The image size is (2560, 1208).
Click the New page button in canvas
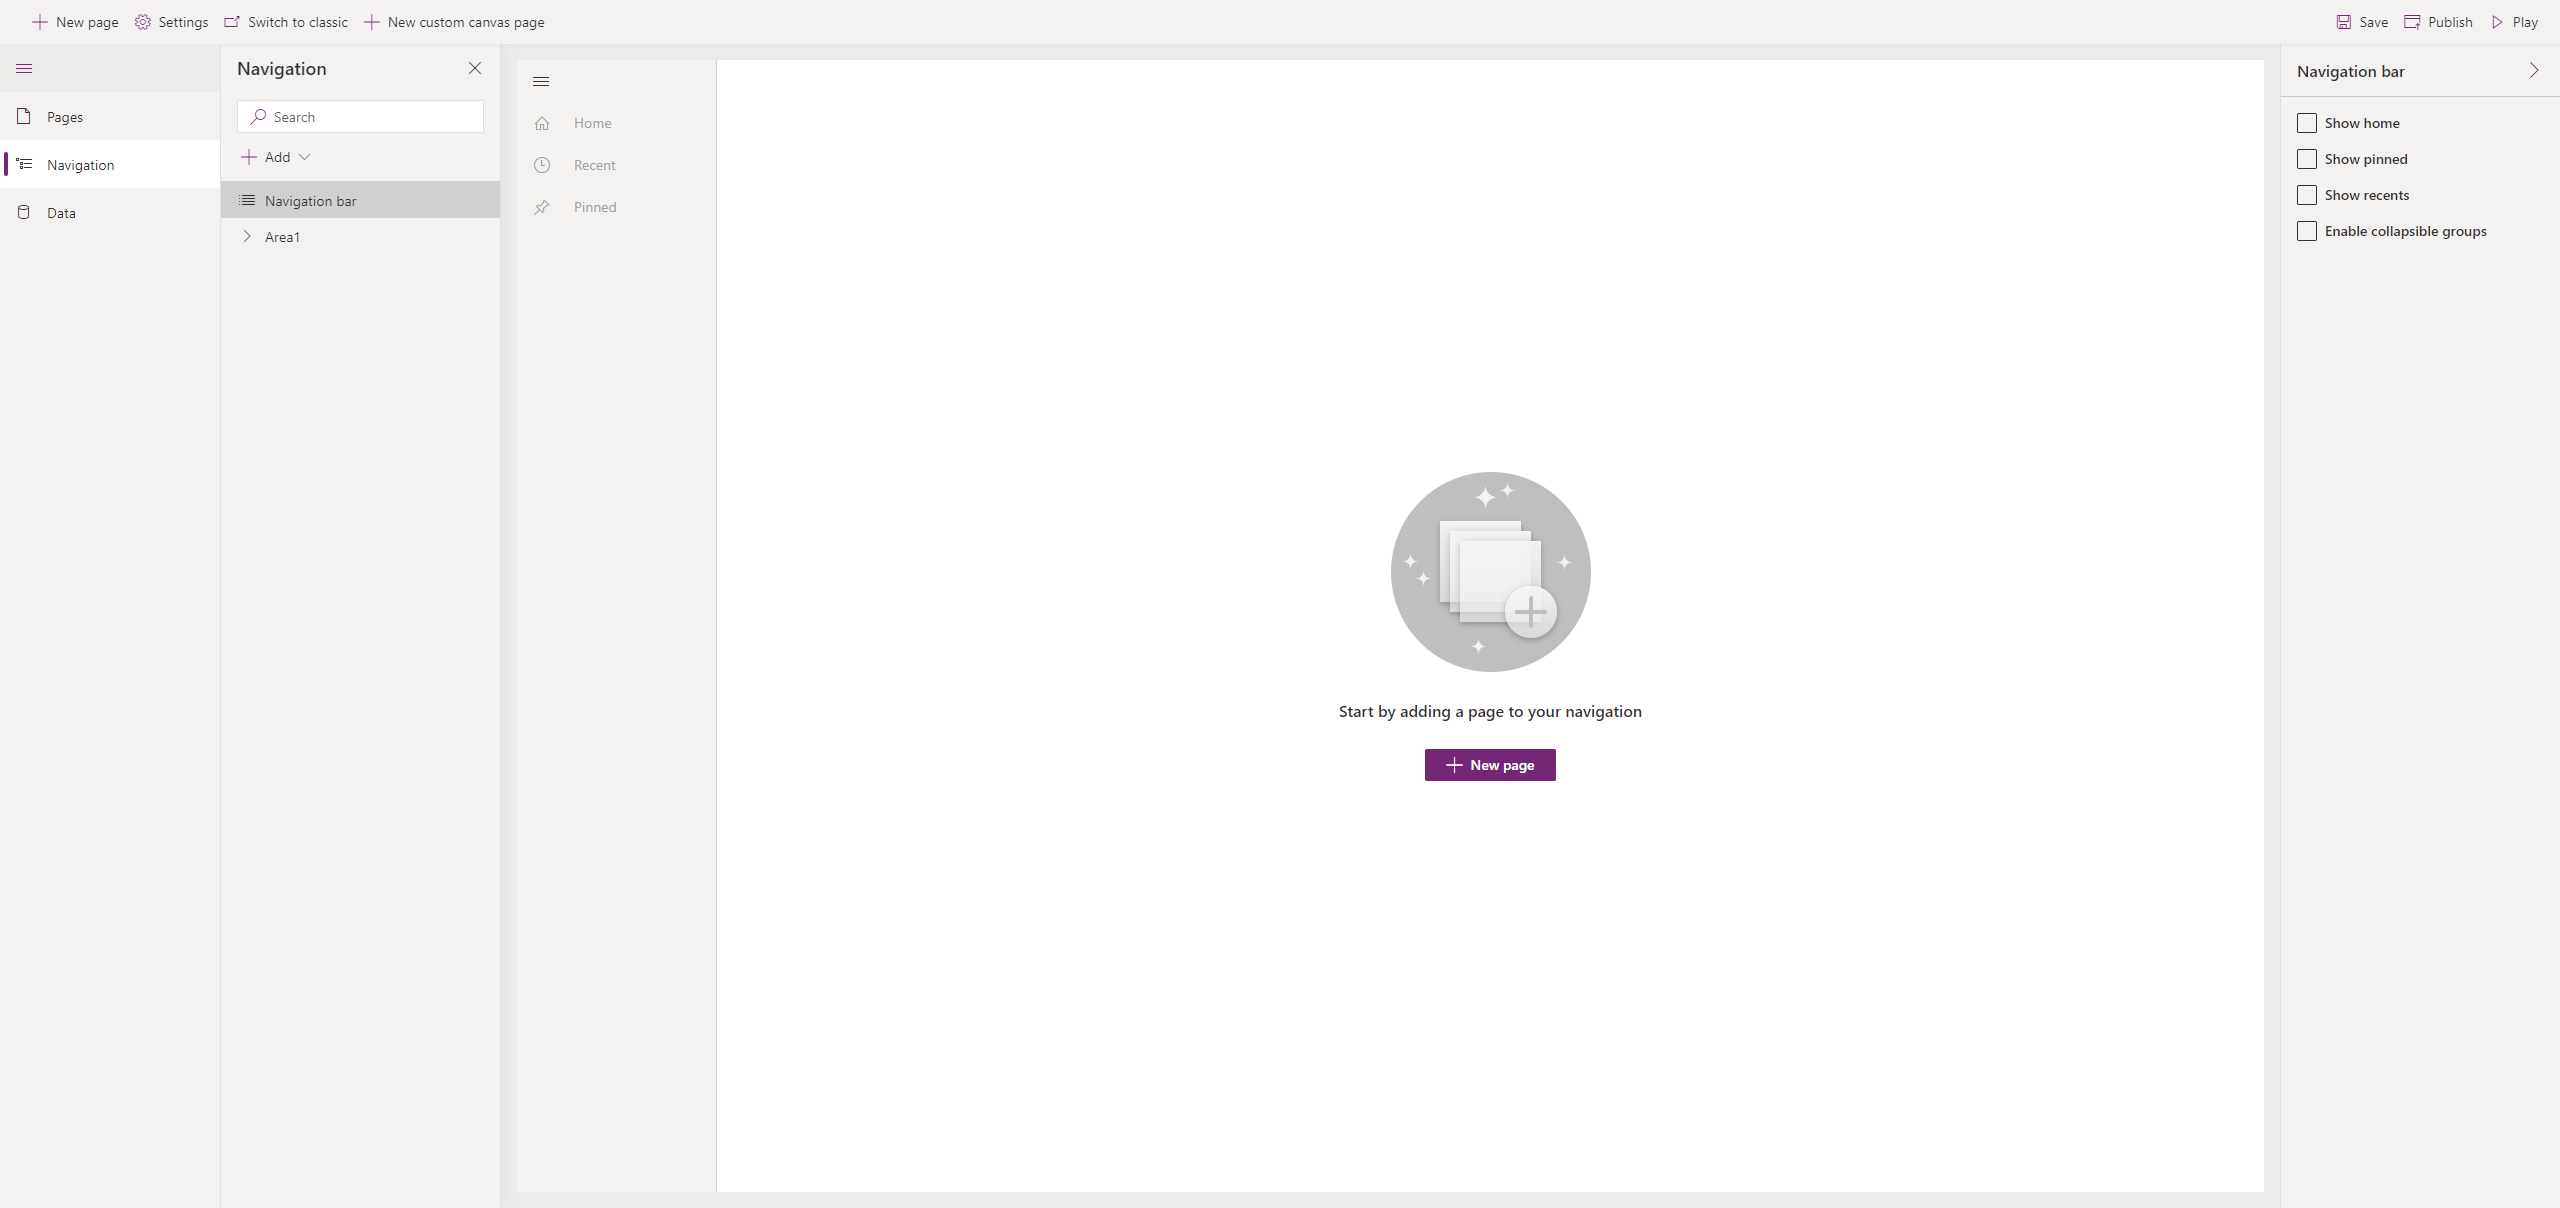pos(1489,764)
